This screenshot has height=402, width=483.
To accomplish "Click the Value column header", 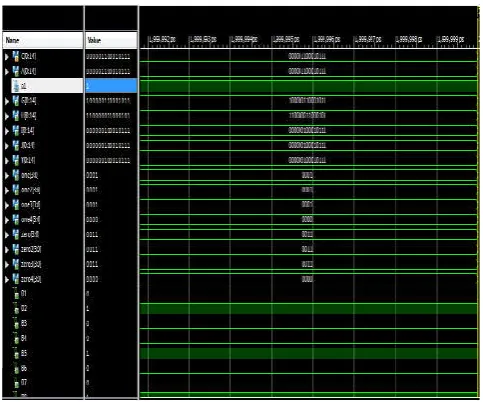I will point(111,40).
